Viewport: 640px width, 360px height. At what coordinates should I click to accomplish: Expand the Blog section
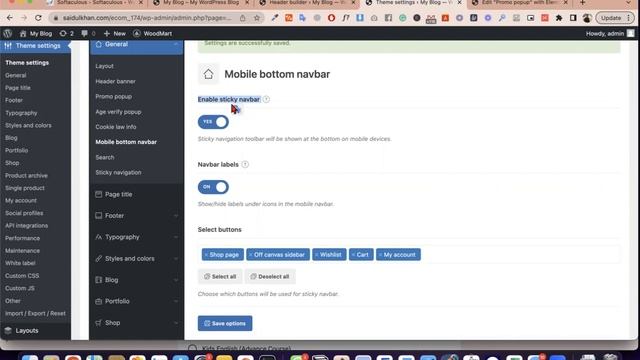click(136, 280)
